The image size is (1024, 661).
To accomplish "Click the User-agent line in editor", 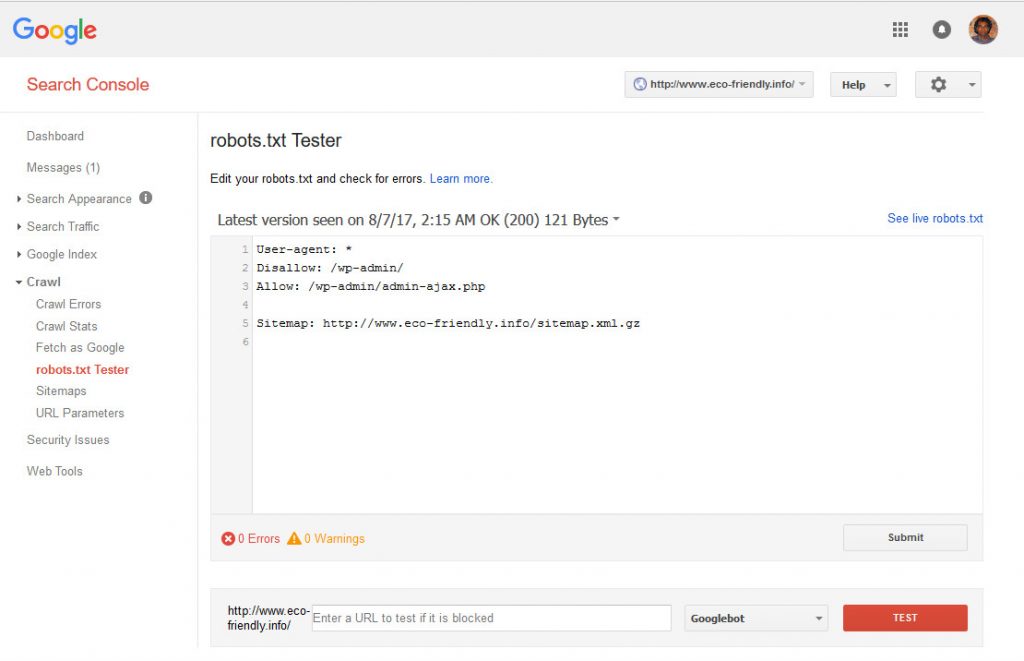I will pos(304,250).
